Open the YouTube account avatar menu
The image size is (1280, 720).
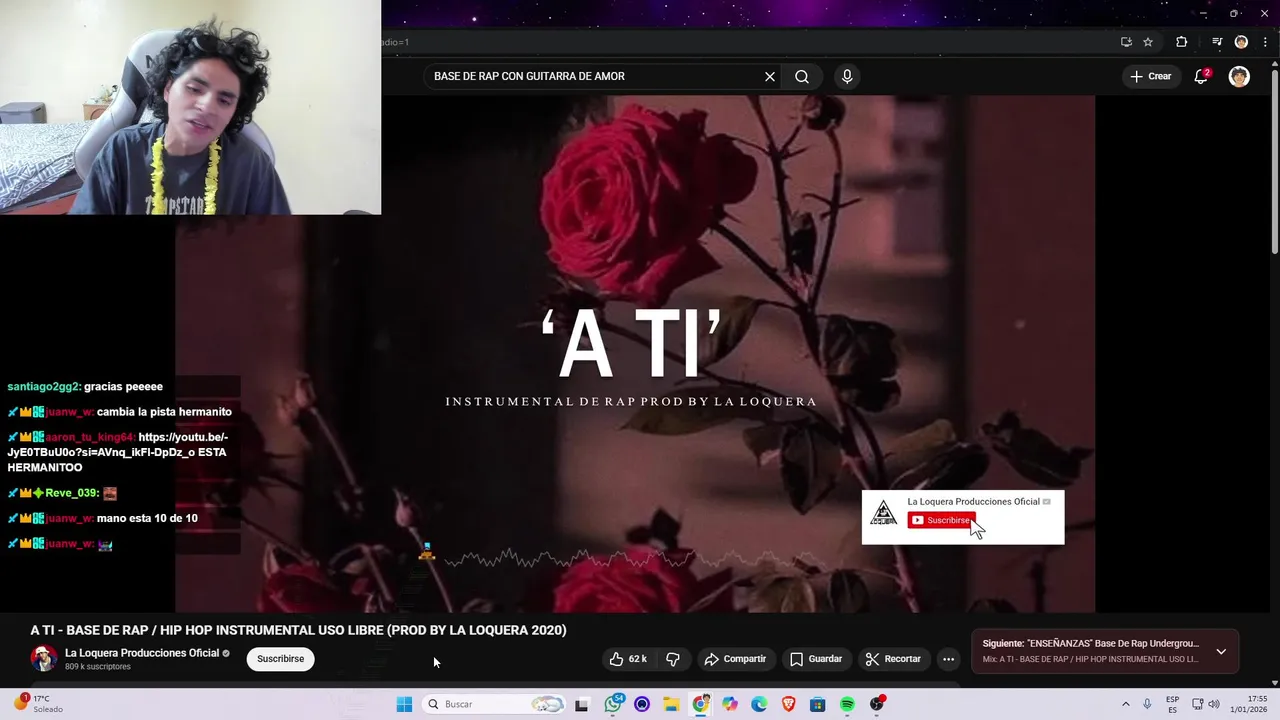1239,77
